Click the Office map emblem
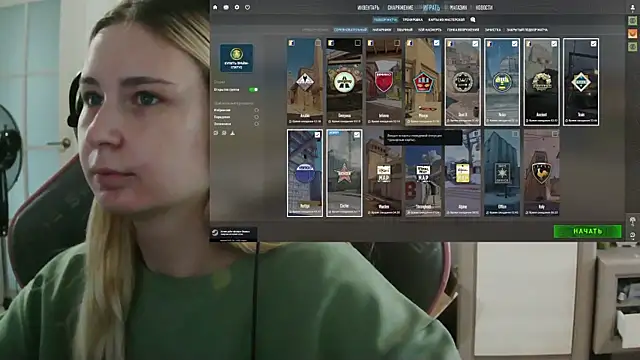This screenshot has width=640, height=360. tap(502, 173)
